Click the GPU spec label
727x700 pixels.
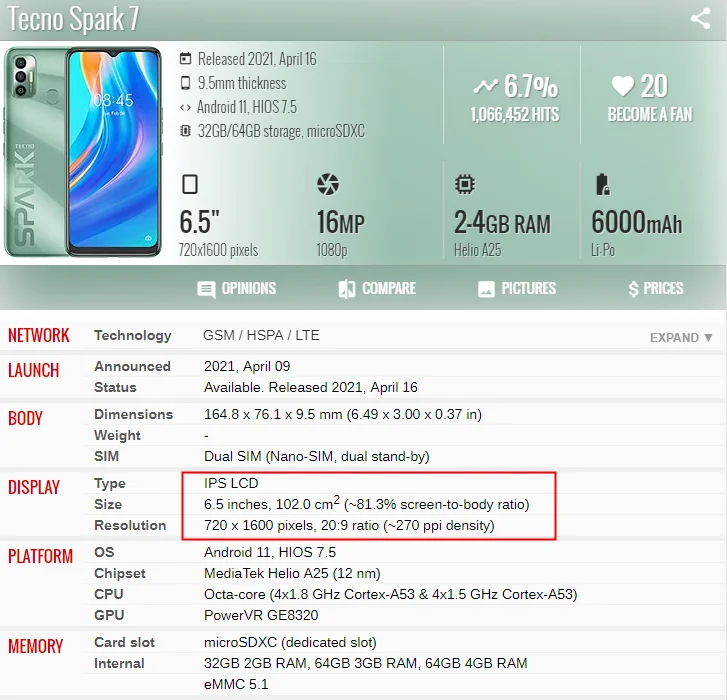click(x=109, y=615)
